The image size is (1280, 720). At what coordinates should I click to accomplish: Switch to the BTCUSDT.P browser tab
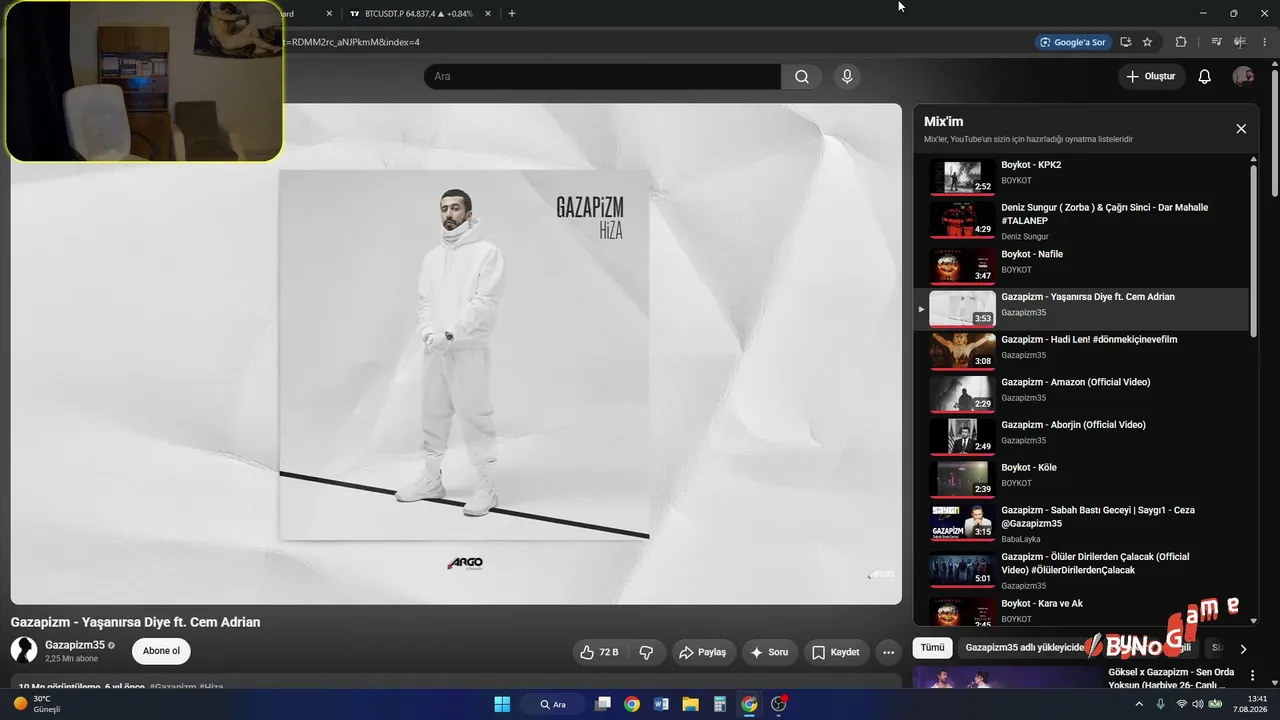[x=417, y=14]
